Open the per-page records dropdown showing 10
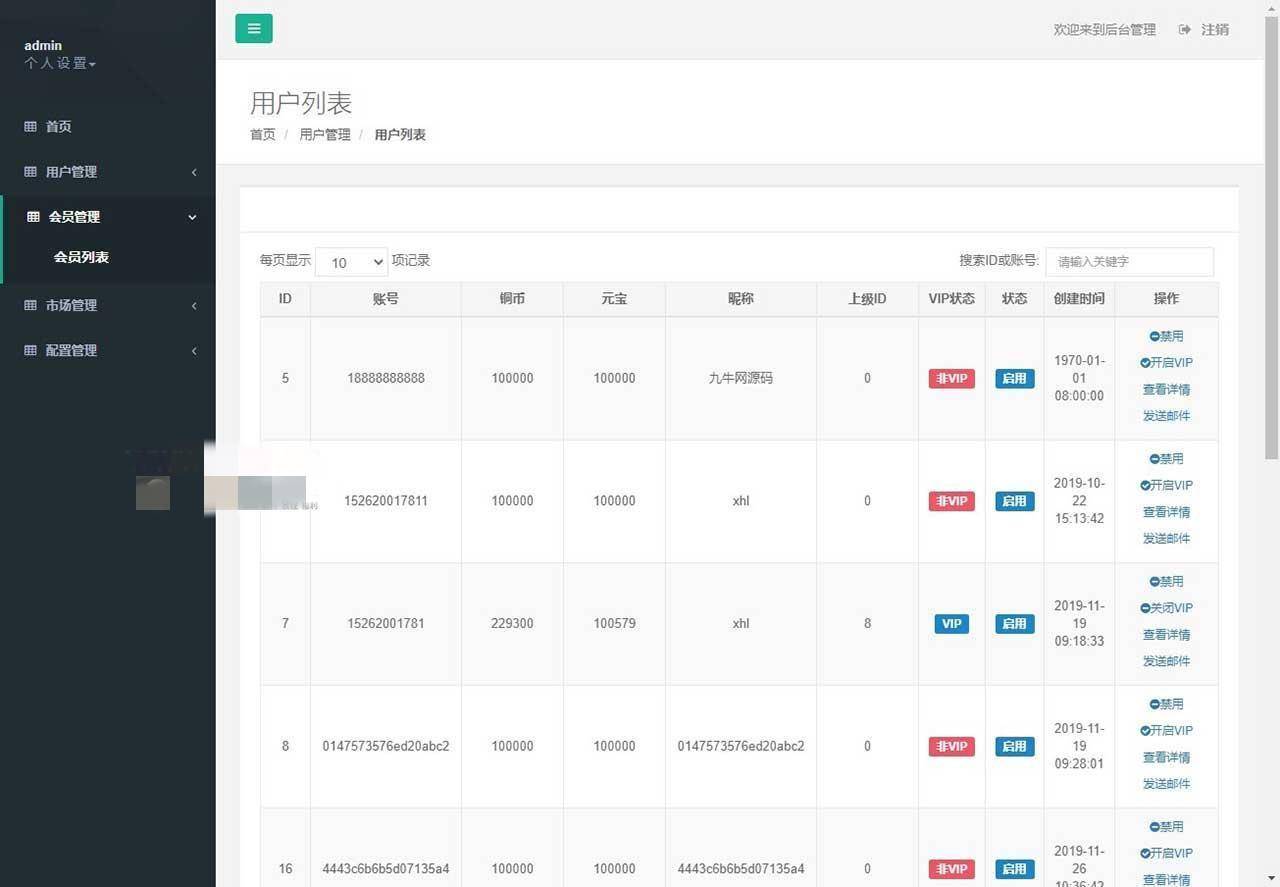The image size is (1280, 887). pyautogui.click(x=350, y=261)
